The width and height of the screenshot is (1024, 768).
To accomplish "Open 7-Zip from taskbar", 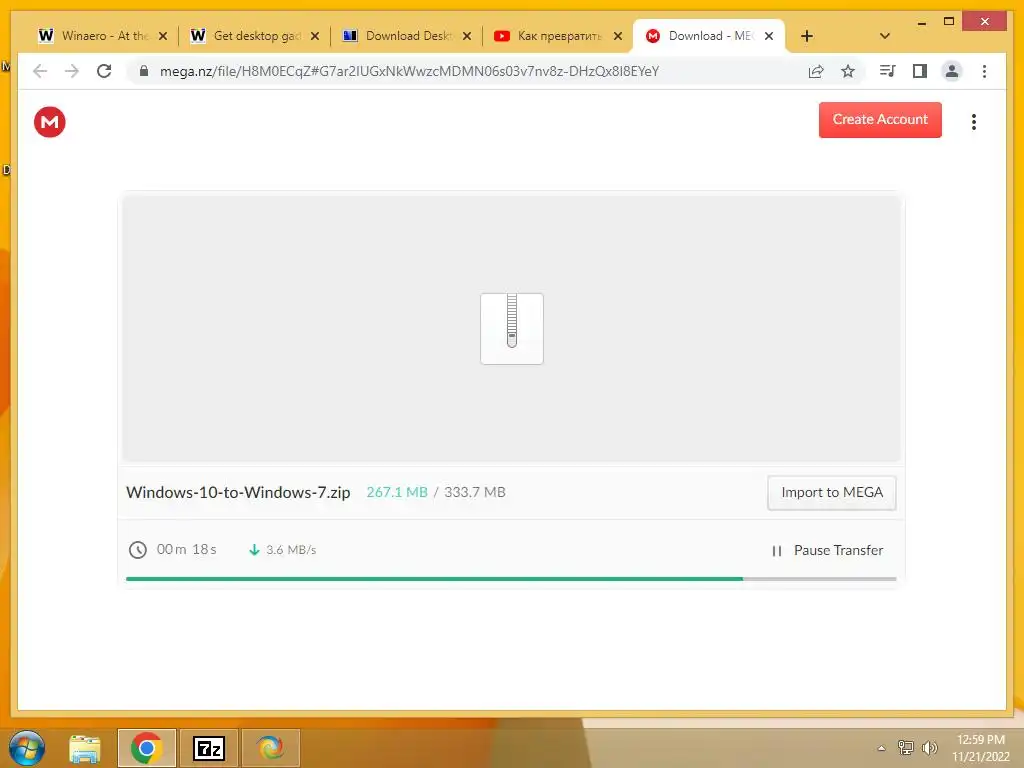I will pos(209,748).
